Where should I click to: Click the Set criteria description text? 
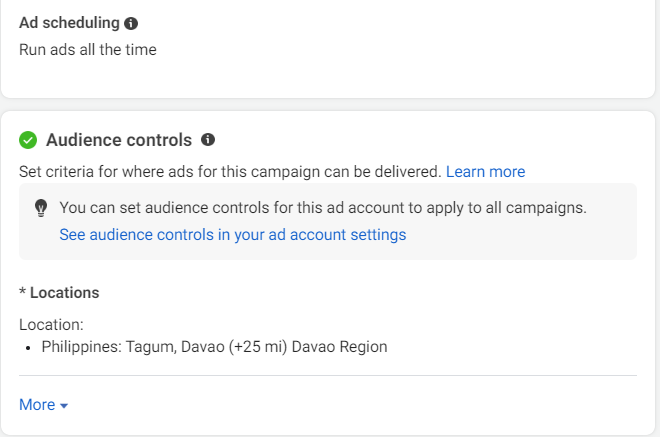click(x=230, y=172)
